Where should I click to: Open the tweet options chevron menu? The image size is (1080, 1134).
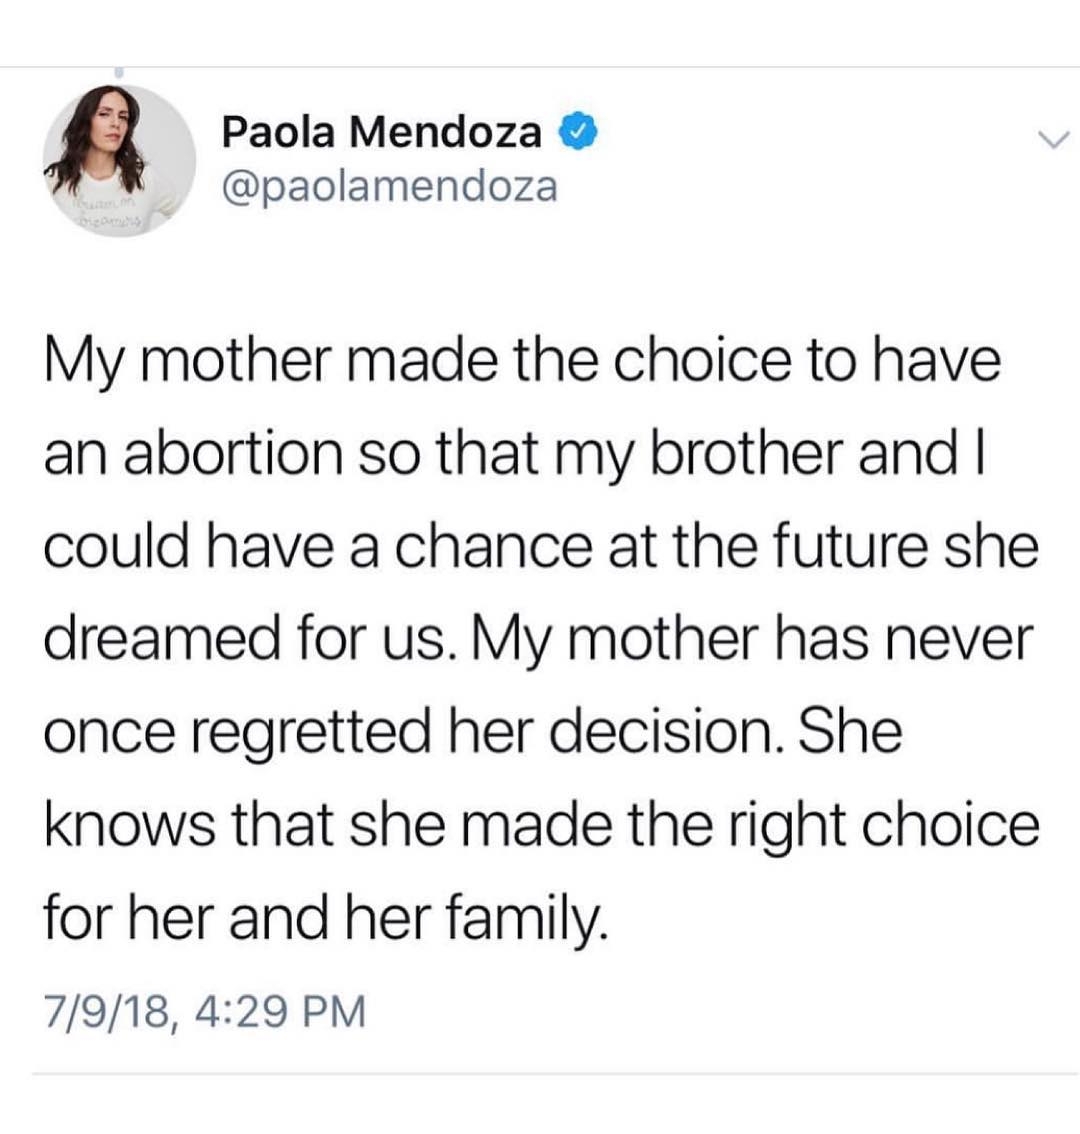tap(1051, 140)
